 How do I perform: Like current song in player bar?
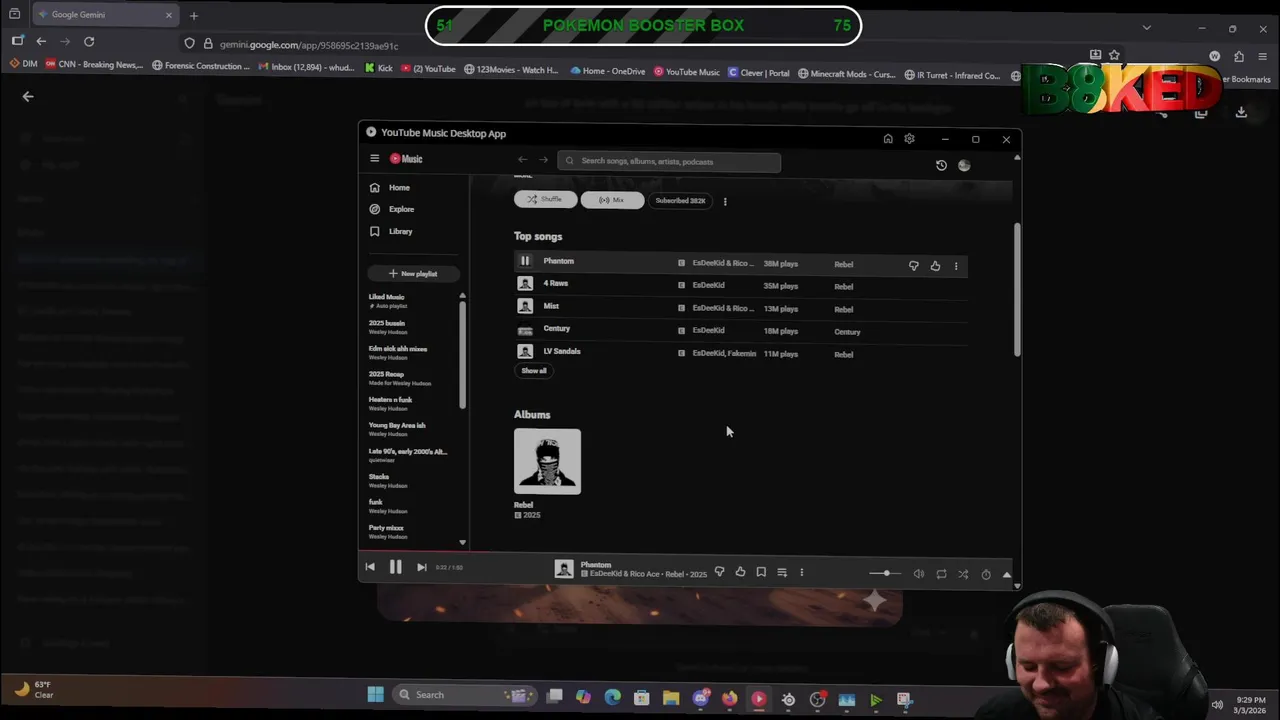coord(740,572)
